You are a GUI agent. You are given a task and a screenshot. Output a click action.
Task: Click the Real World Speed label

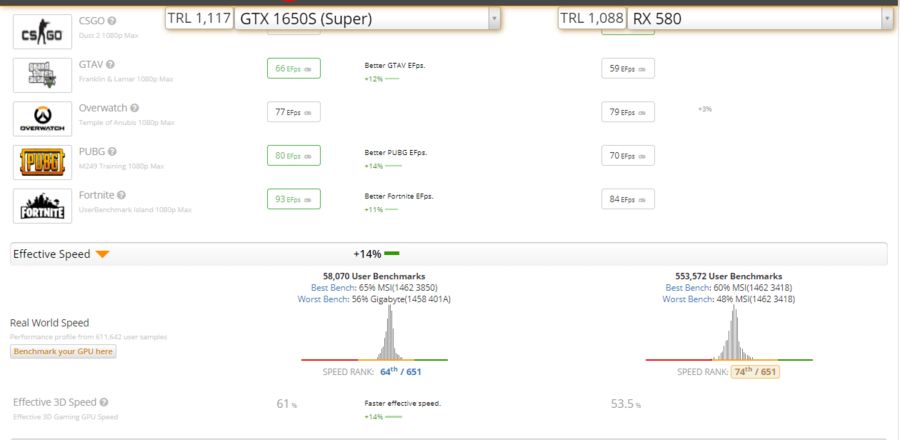tap(49, 323)
